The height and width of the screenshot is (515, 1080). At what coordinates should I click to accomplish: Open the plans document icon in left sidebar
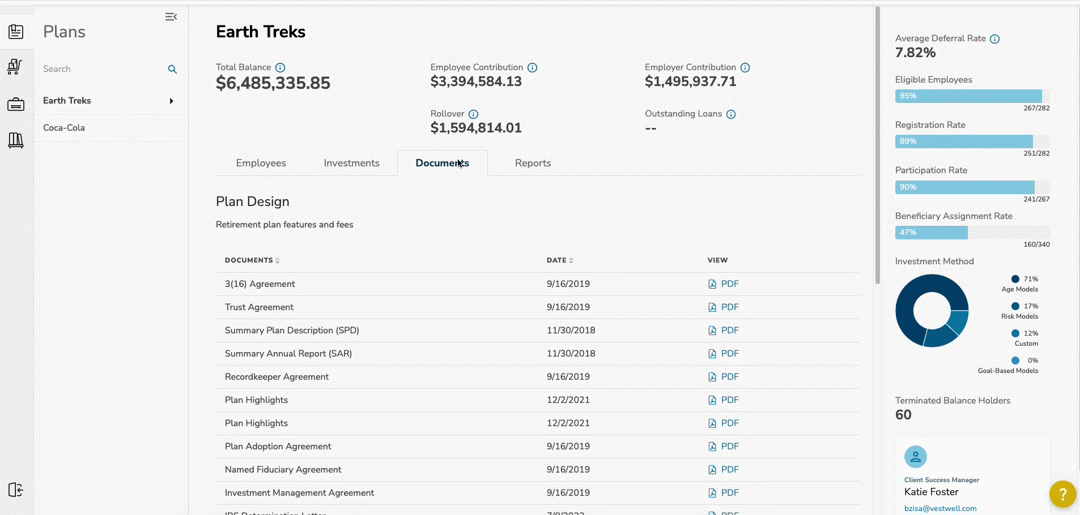16,32
